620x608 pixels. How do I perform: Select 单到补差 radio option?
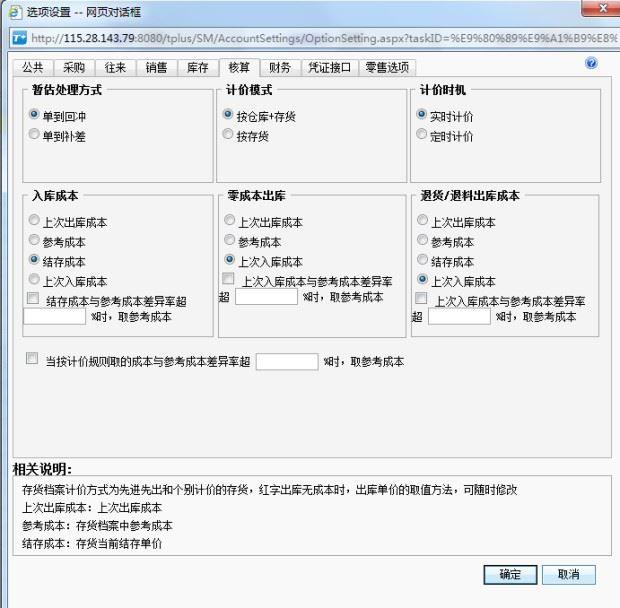pyautogui.click(x=34, y=134)
